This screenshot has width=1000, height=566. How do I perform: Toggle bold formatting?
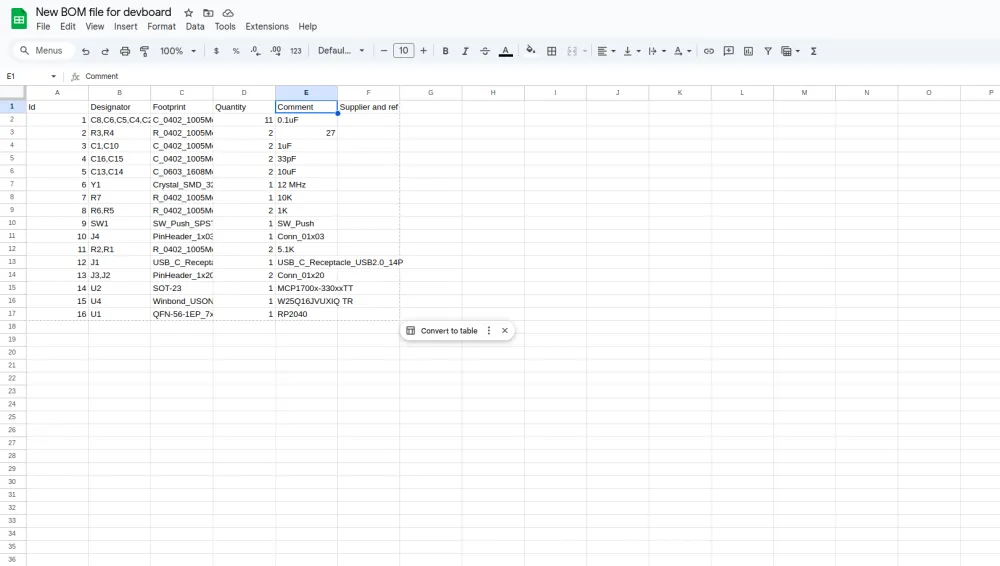coord(446,51)
